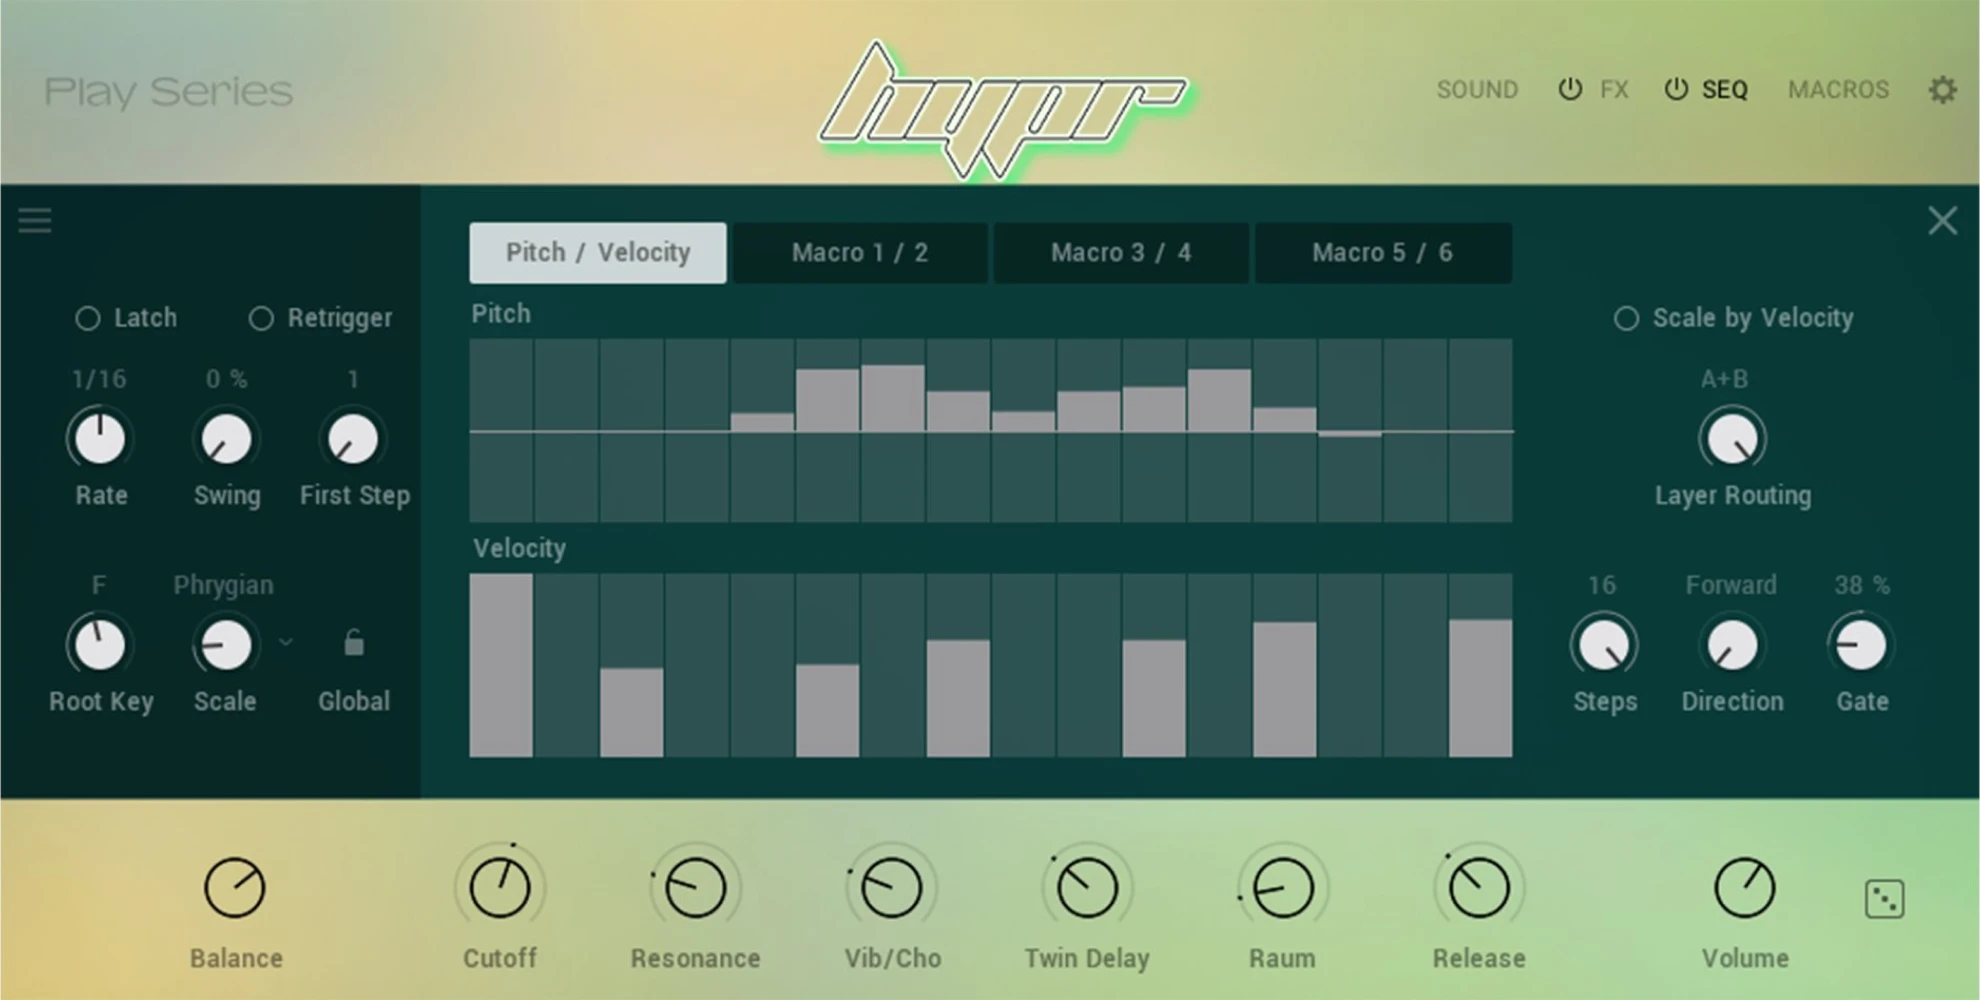Switch to the Macro 5 / 6 tab
Image resolution: width=1980 pixels, height=1000 pixels.
click(1383, 252)
